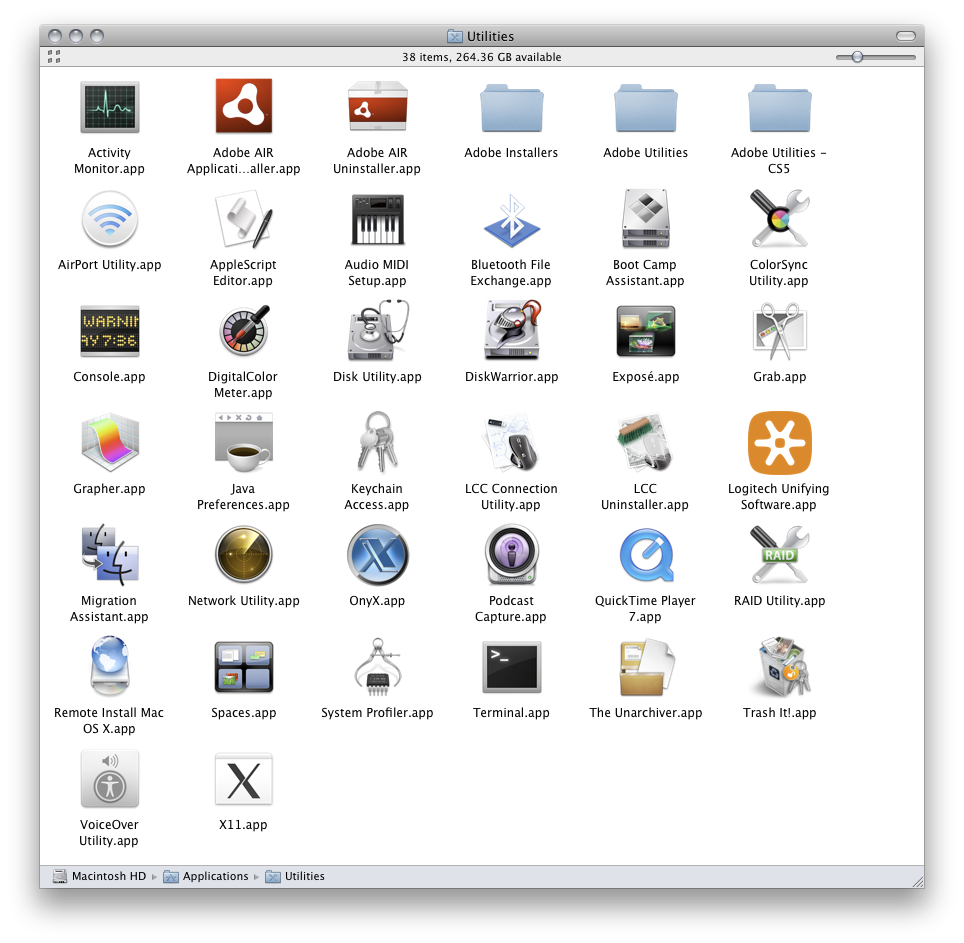
Task: Select the Keychain Access icon
Action: click(x=377, y=443)
